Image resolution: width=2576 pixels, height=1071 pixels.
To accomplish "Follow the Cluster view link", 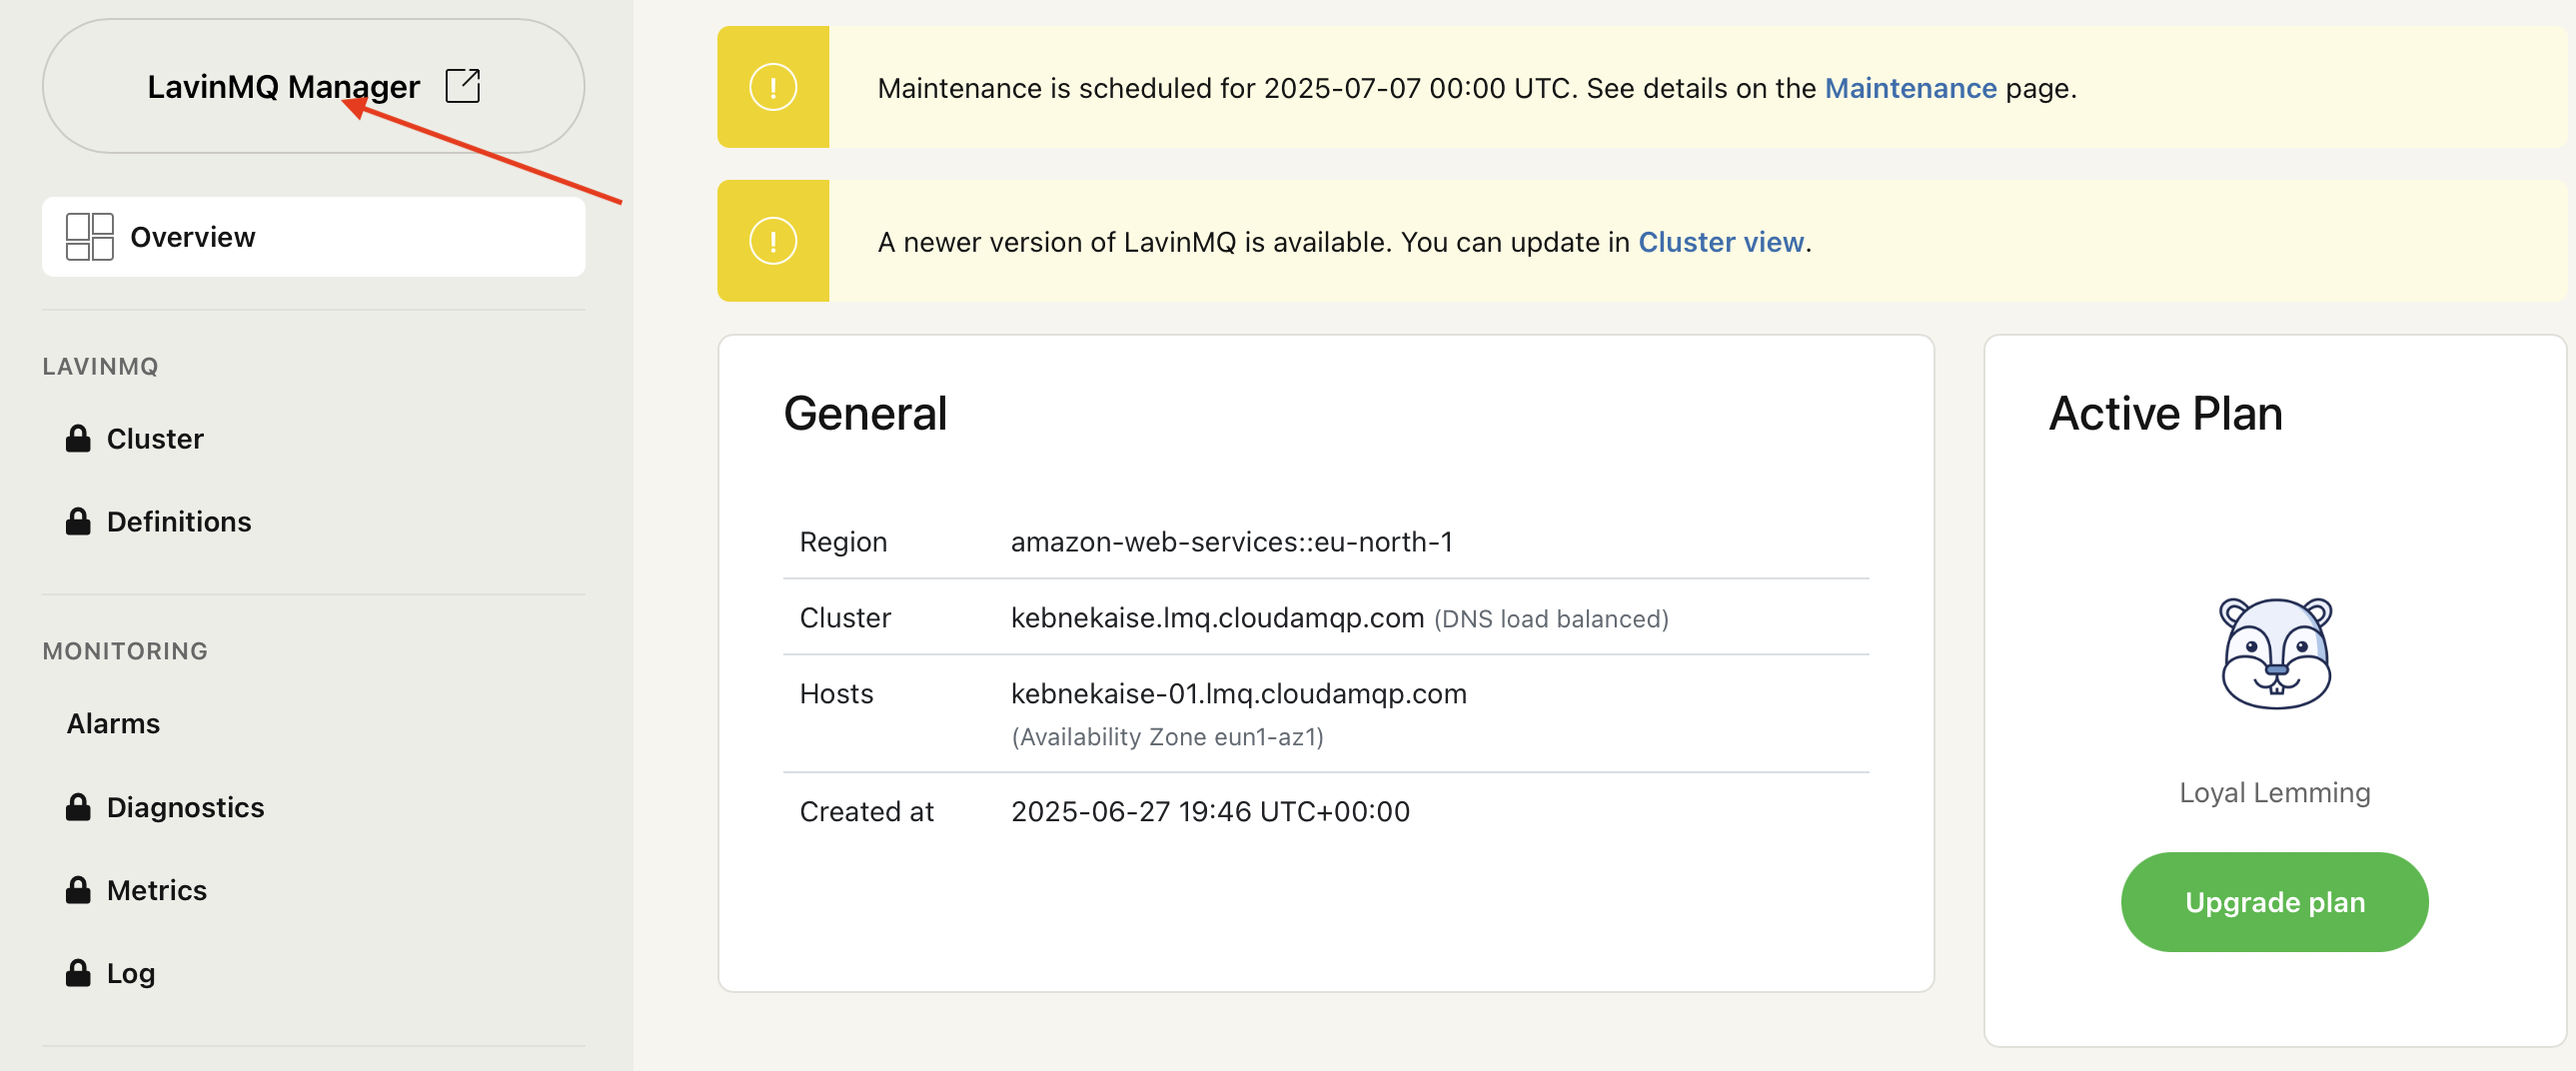I will pyautogui.click(x=1721, y=242).
